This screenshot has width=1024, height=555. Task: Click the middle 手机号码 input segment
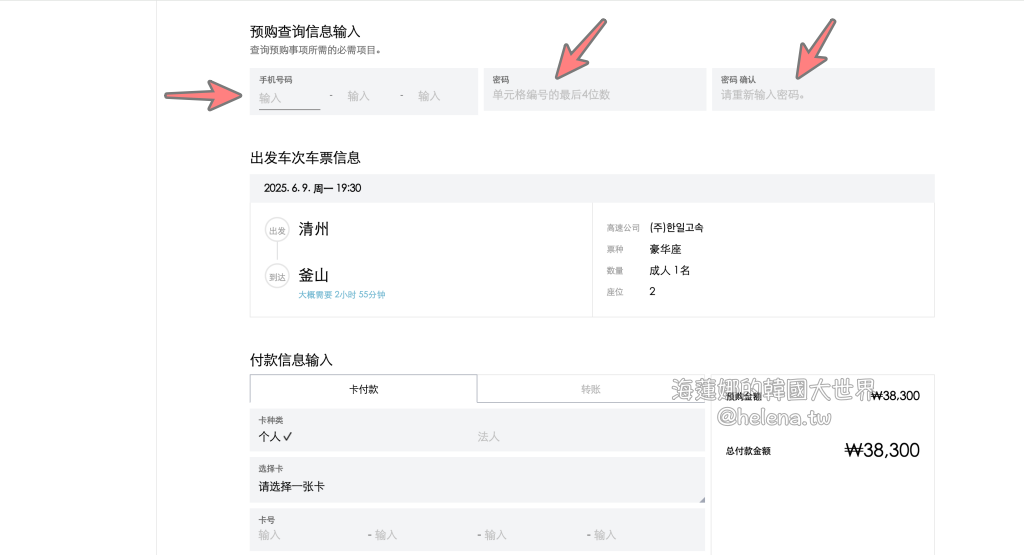pos(359,97)
